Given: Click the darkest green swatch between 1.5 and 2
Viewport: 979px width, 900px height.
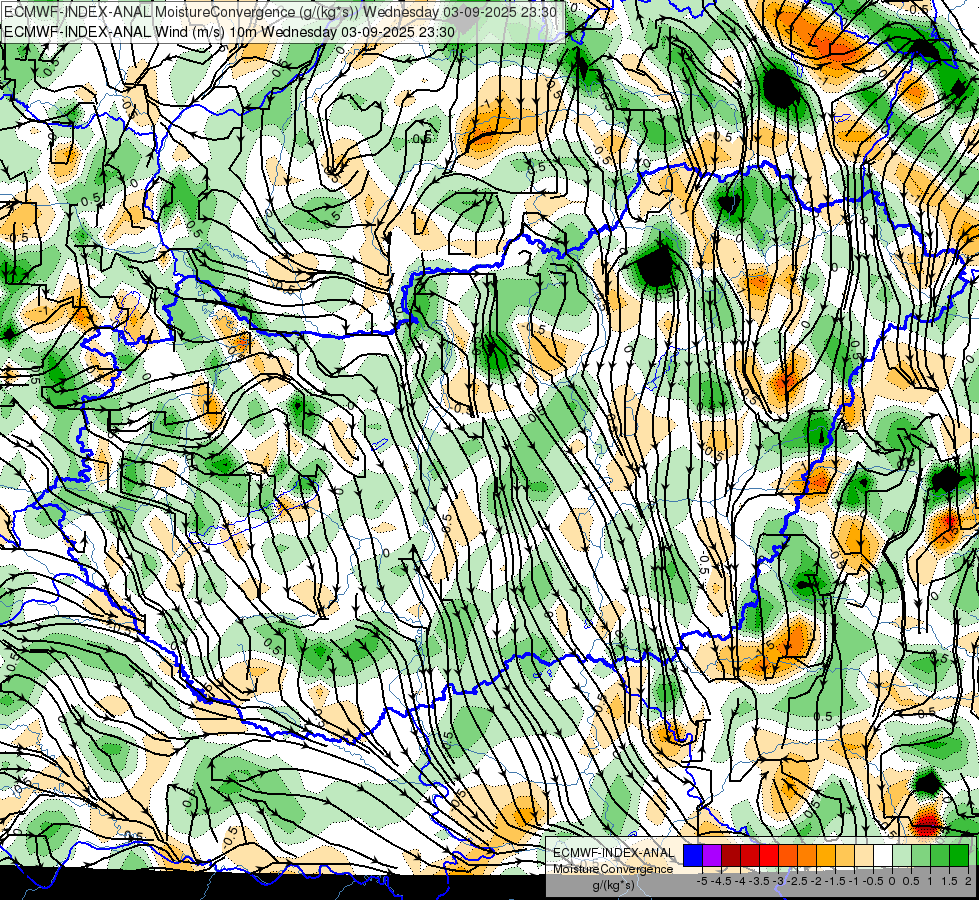Looking at the screenshot, I should pos(959,856).
